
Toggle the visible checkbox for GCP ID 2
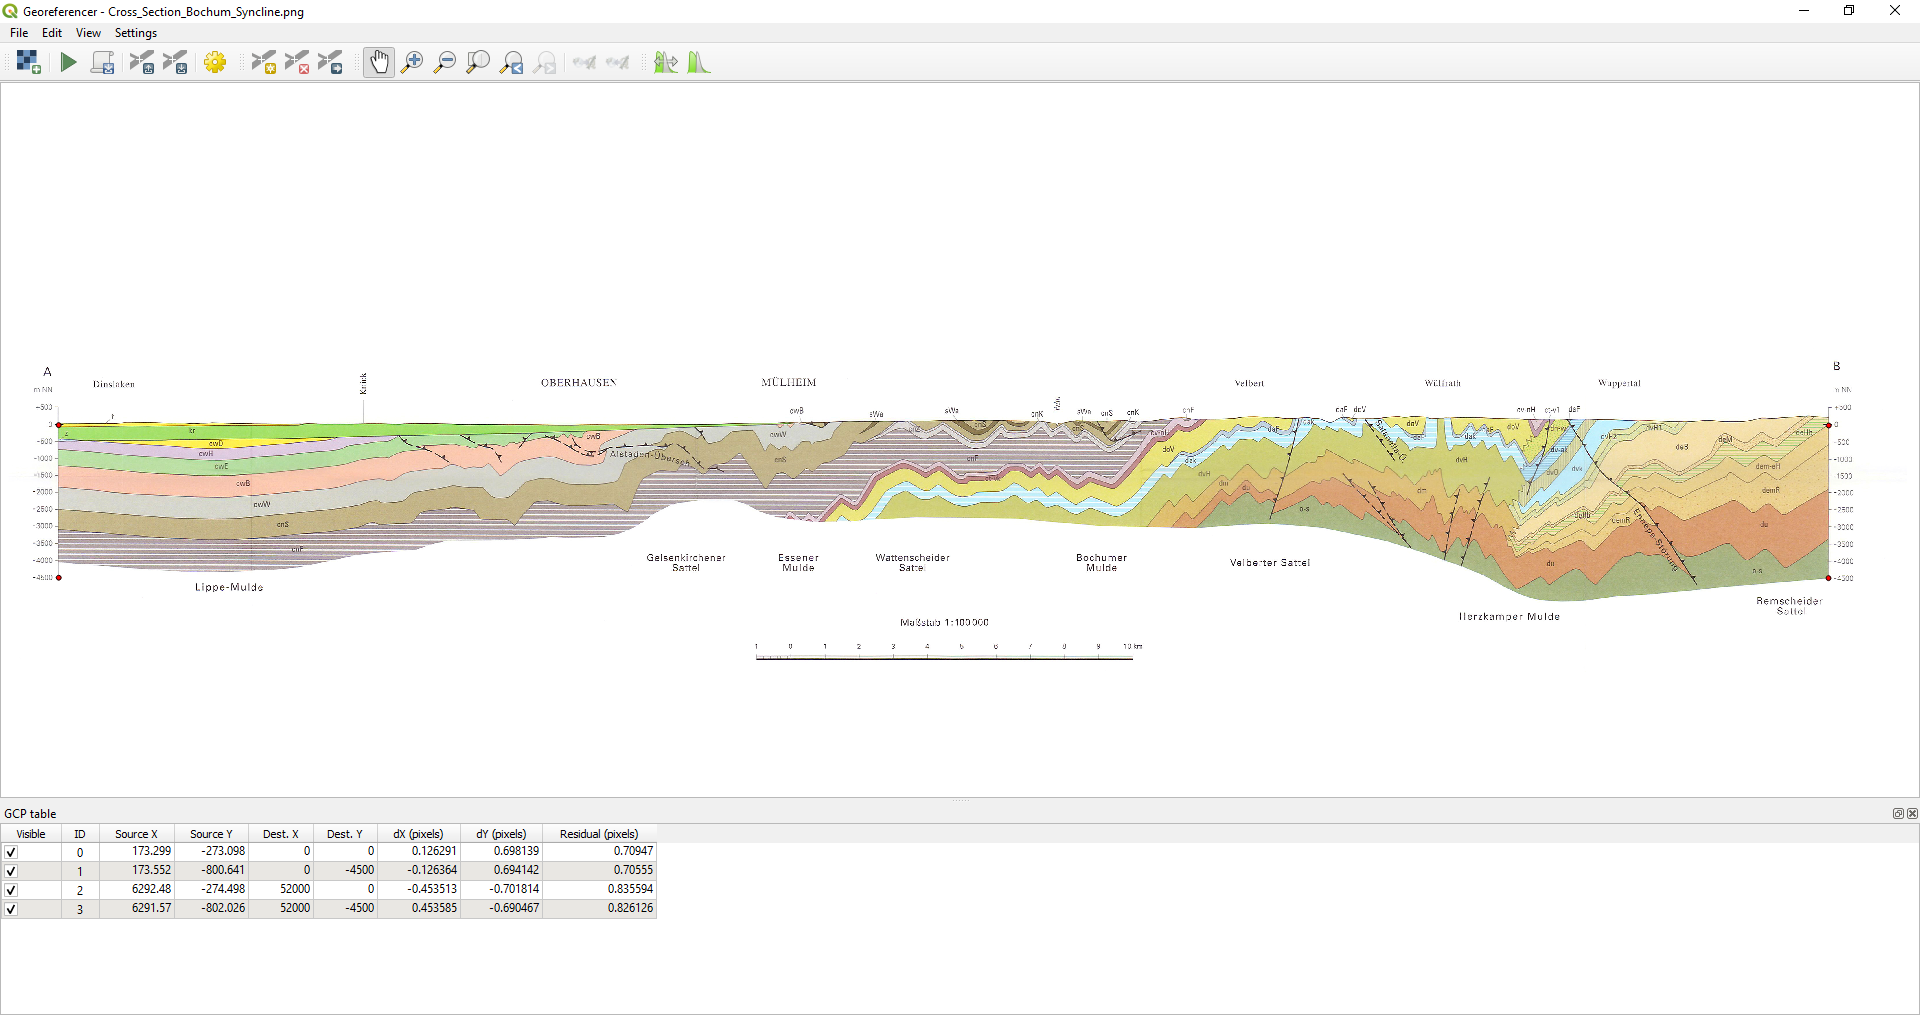[11, 890]
